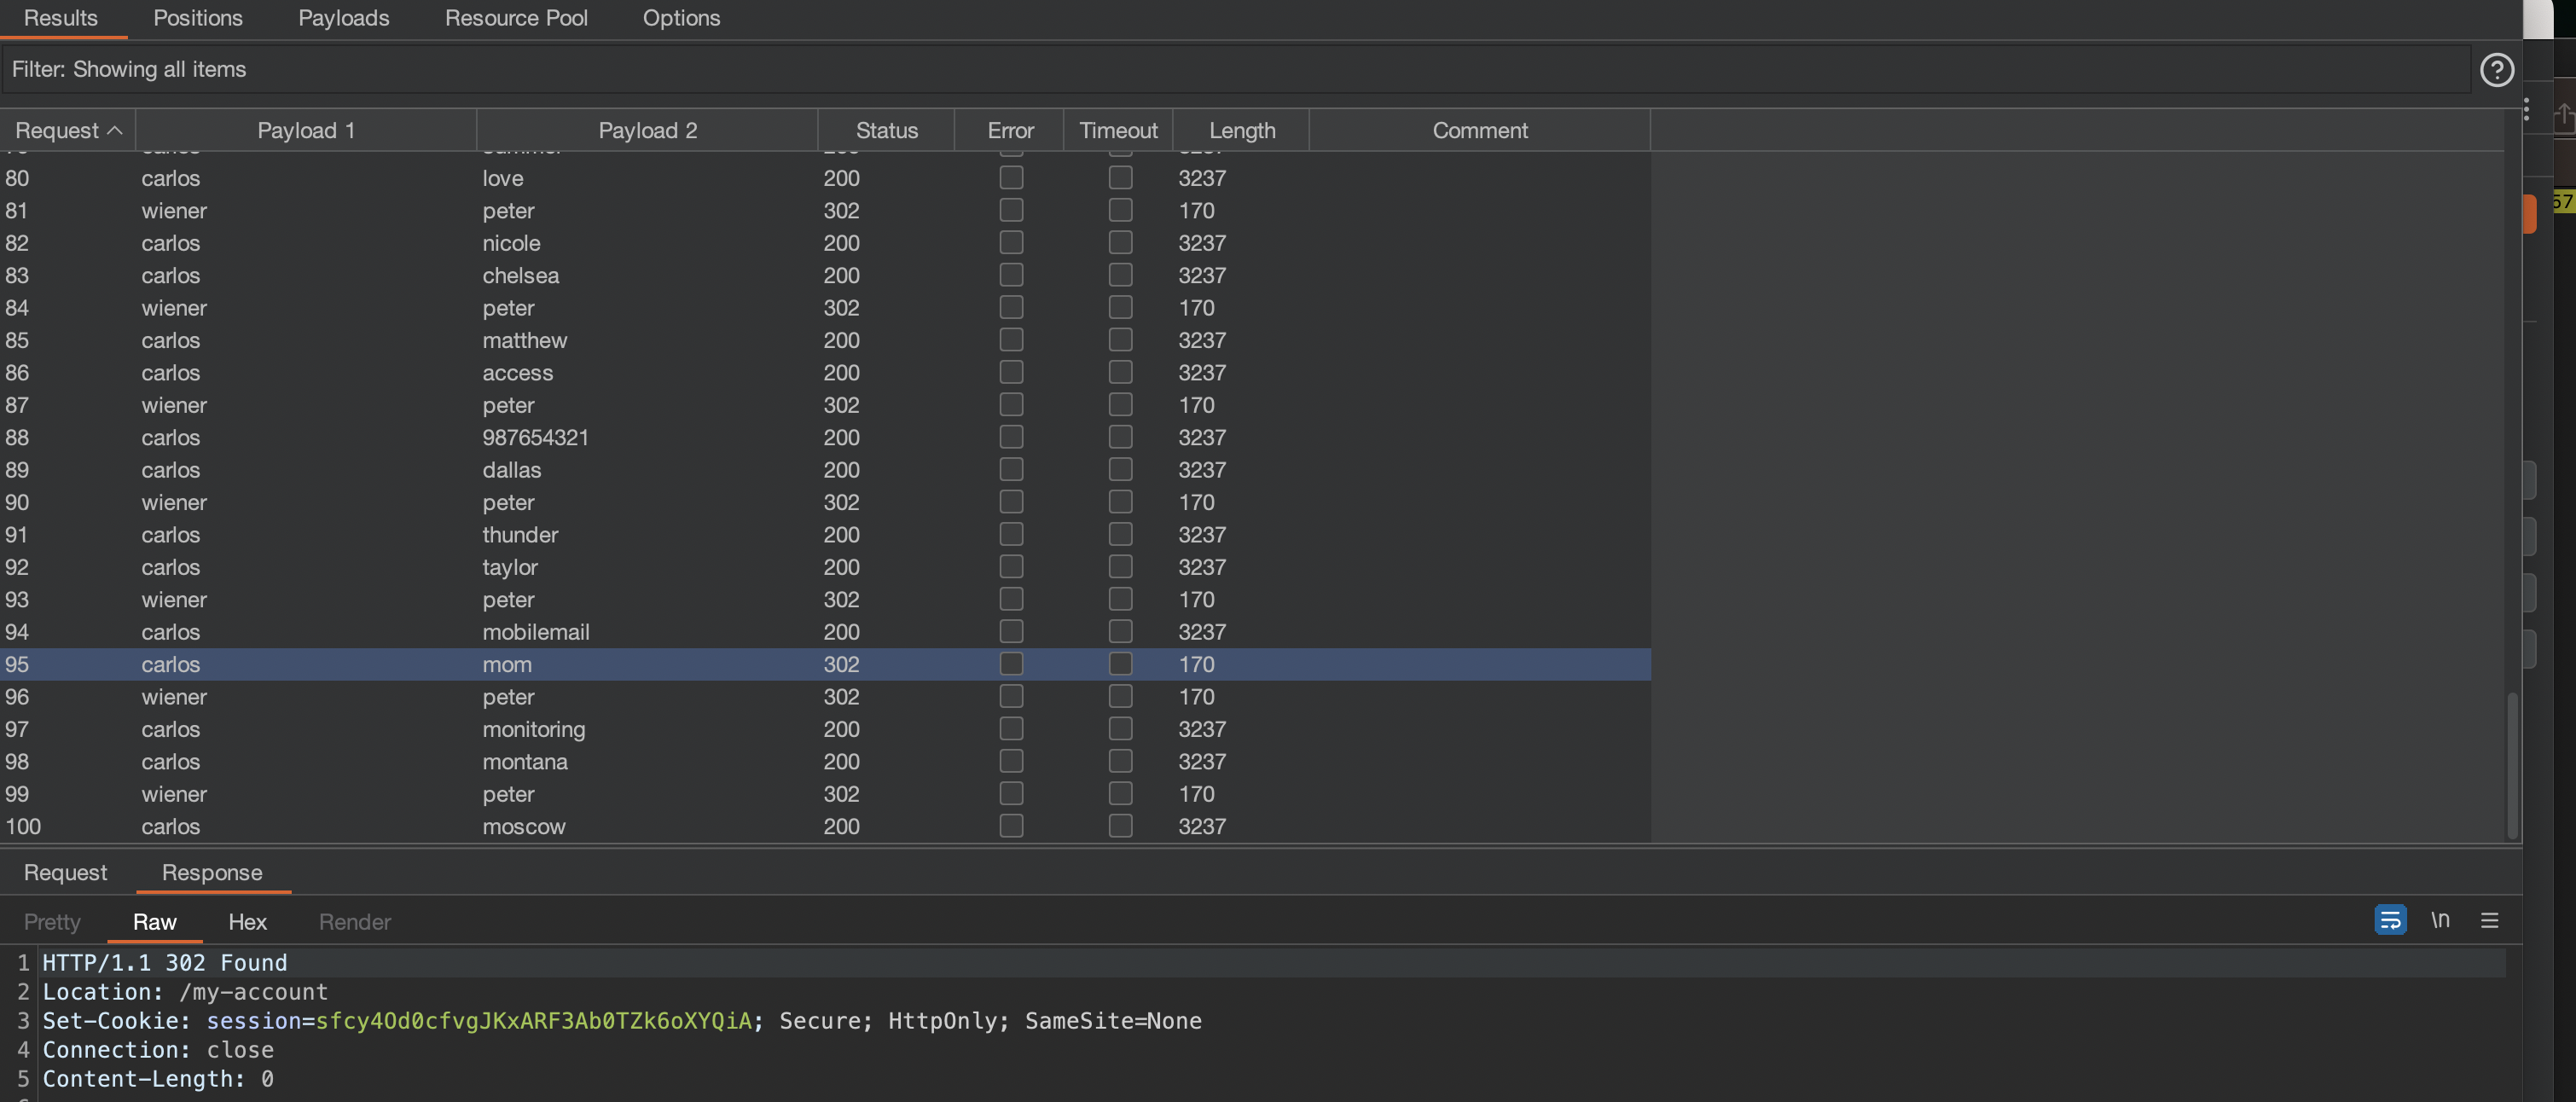2576x1102 pixels.
Task: Switch response view to Pretty
Action: point(52,922)
